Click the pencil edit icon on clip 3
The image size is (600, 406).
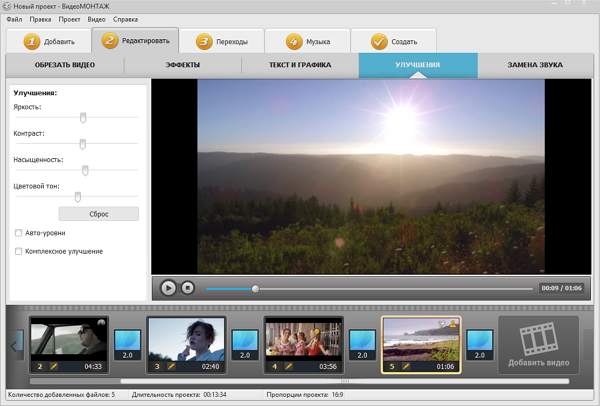pos(171,367)
